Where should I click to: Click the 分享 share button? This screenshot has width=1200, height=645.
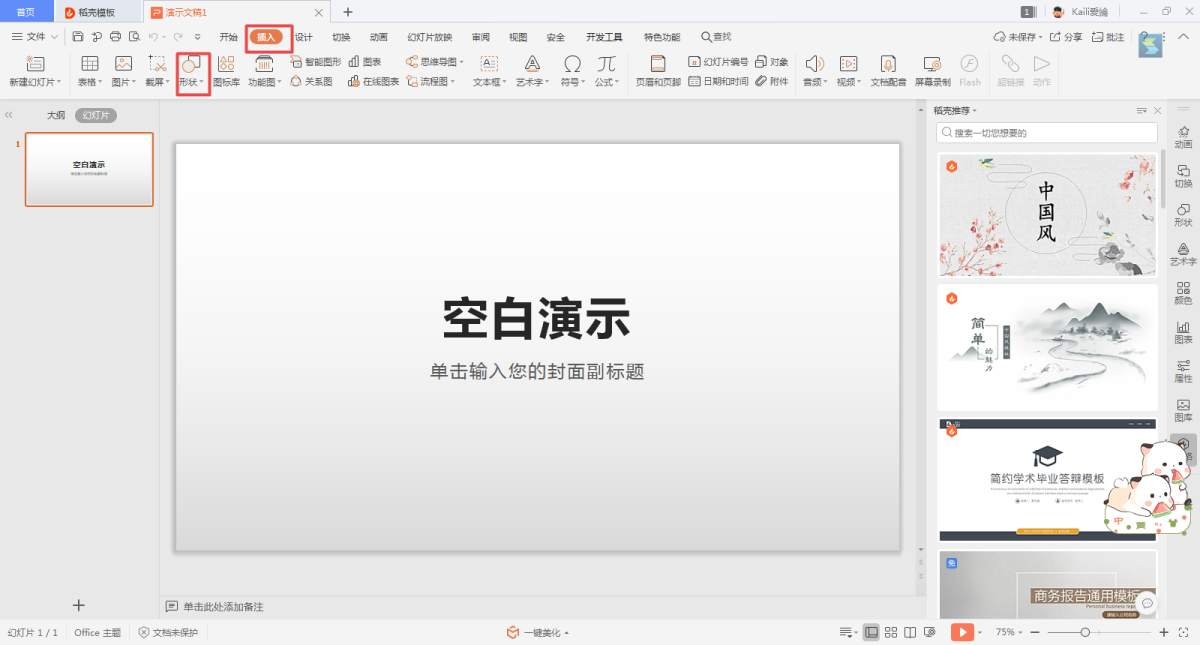coord(1066,37)
